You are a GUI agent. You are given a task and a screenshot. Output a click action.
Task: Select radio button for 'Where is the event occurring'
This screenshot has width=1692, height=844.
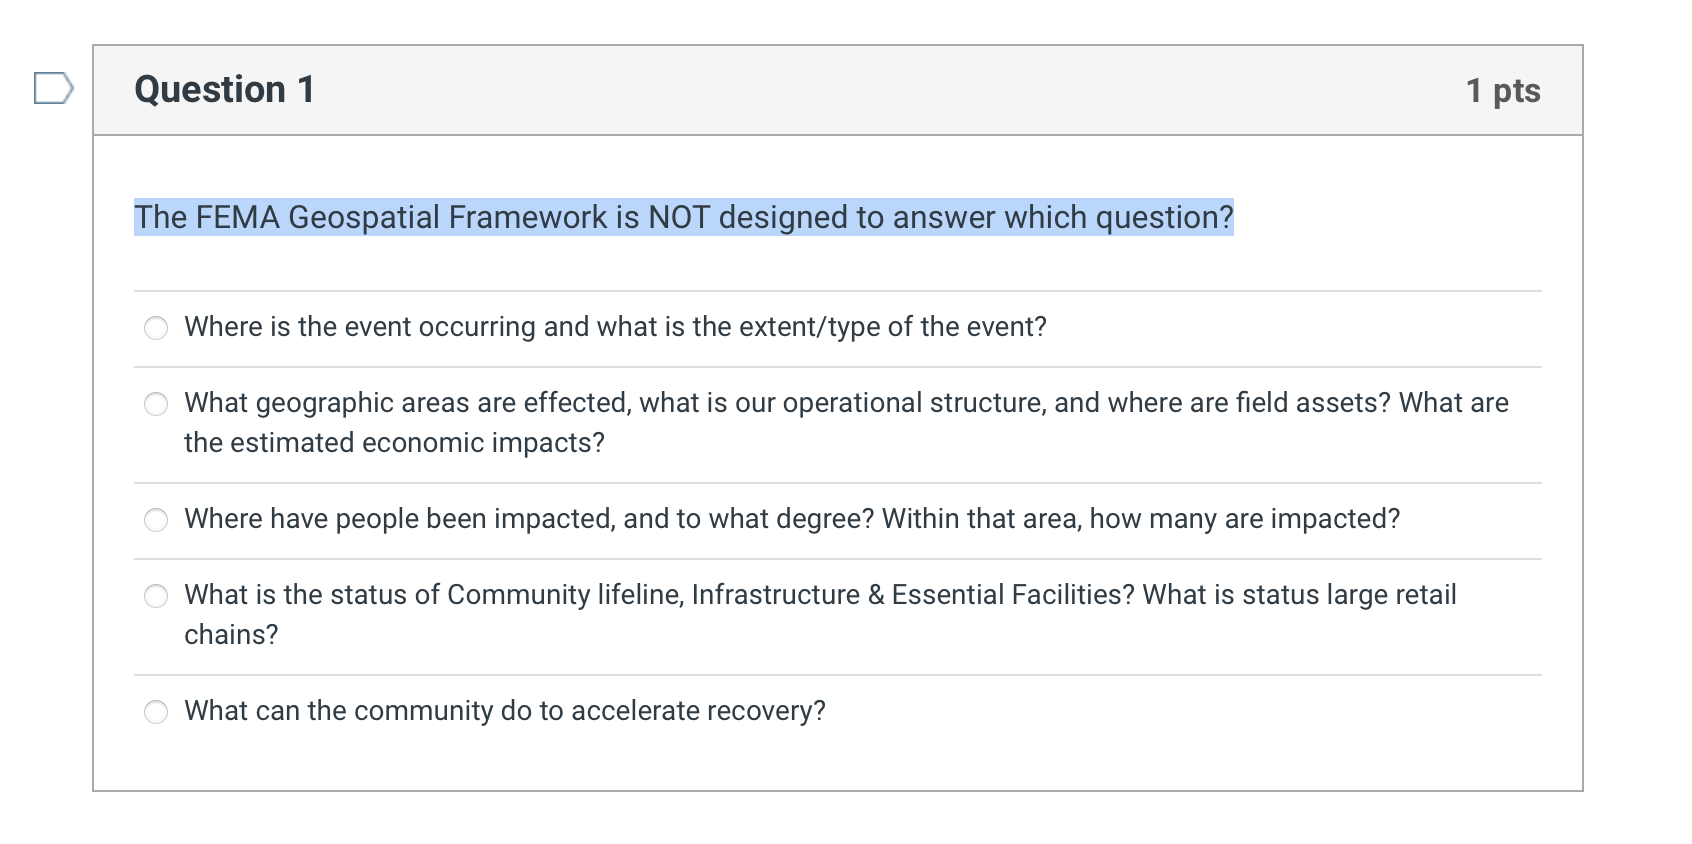click(x=156, y=327)
